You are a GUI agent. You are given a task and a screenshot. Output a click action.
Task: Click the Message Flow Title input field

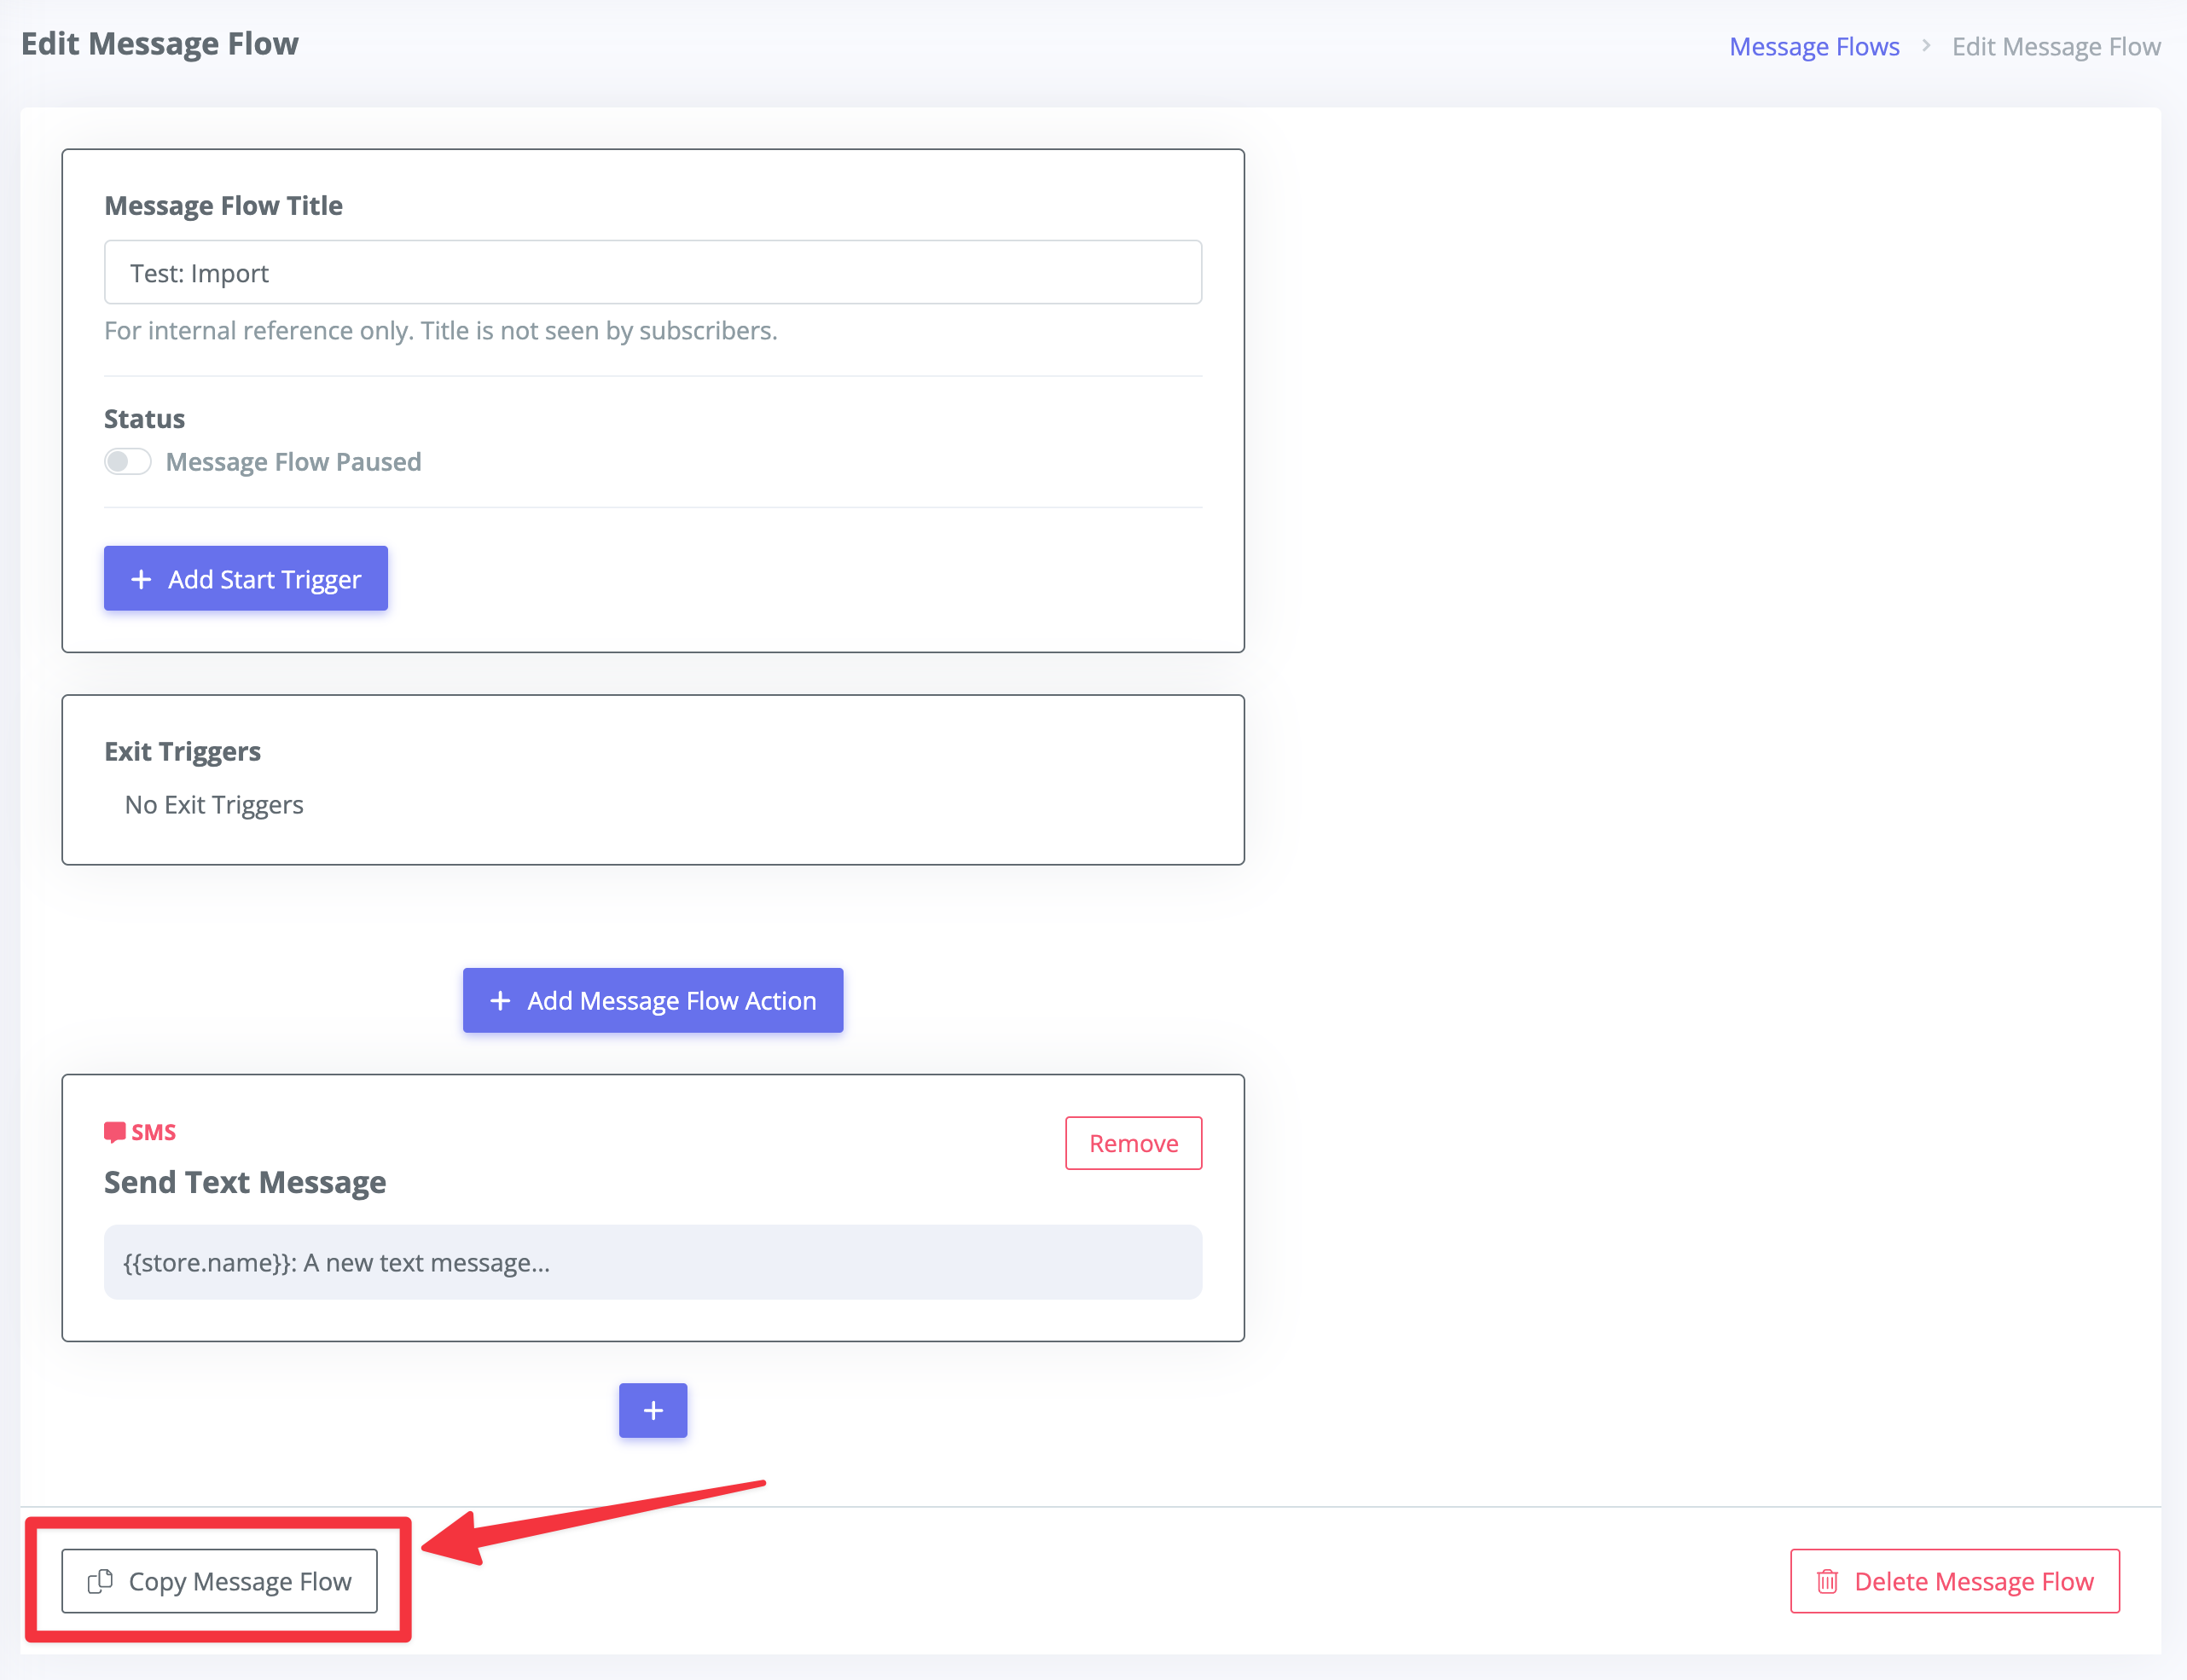coord(652,271)
